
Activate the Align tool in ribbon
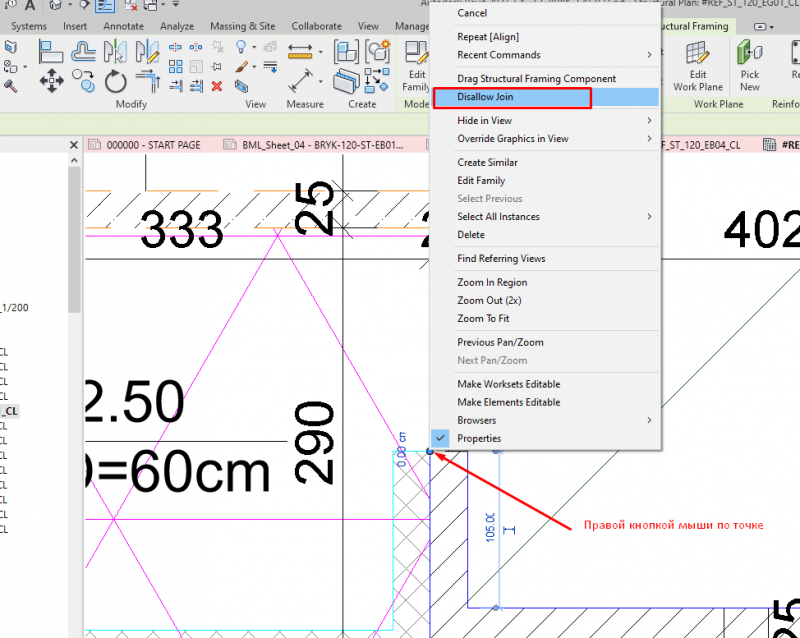point(51,51)
